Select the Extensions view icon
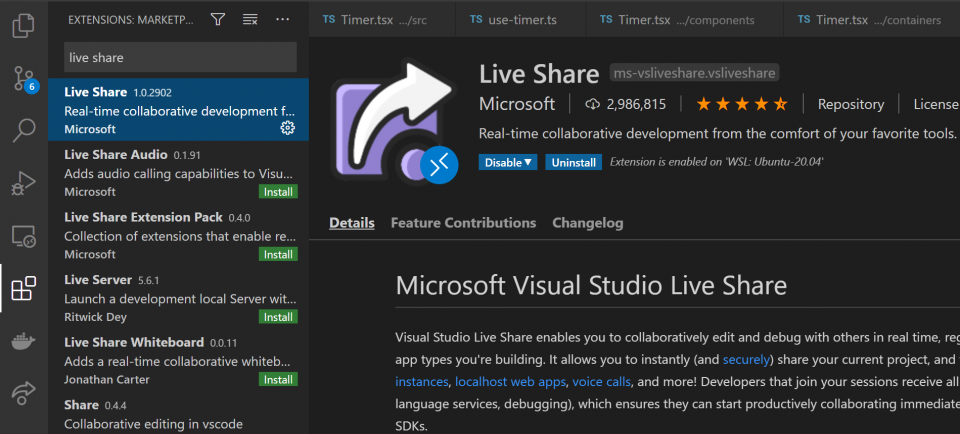Screen dimensions: 960x434 point(24,288)
